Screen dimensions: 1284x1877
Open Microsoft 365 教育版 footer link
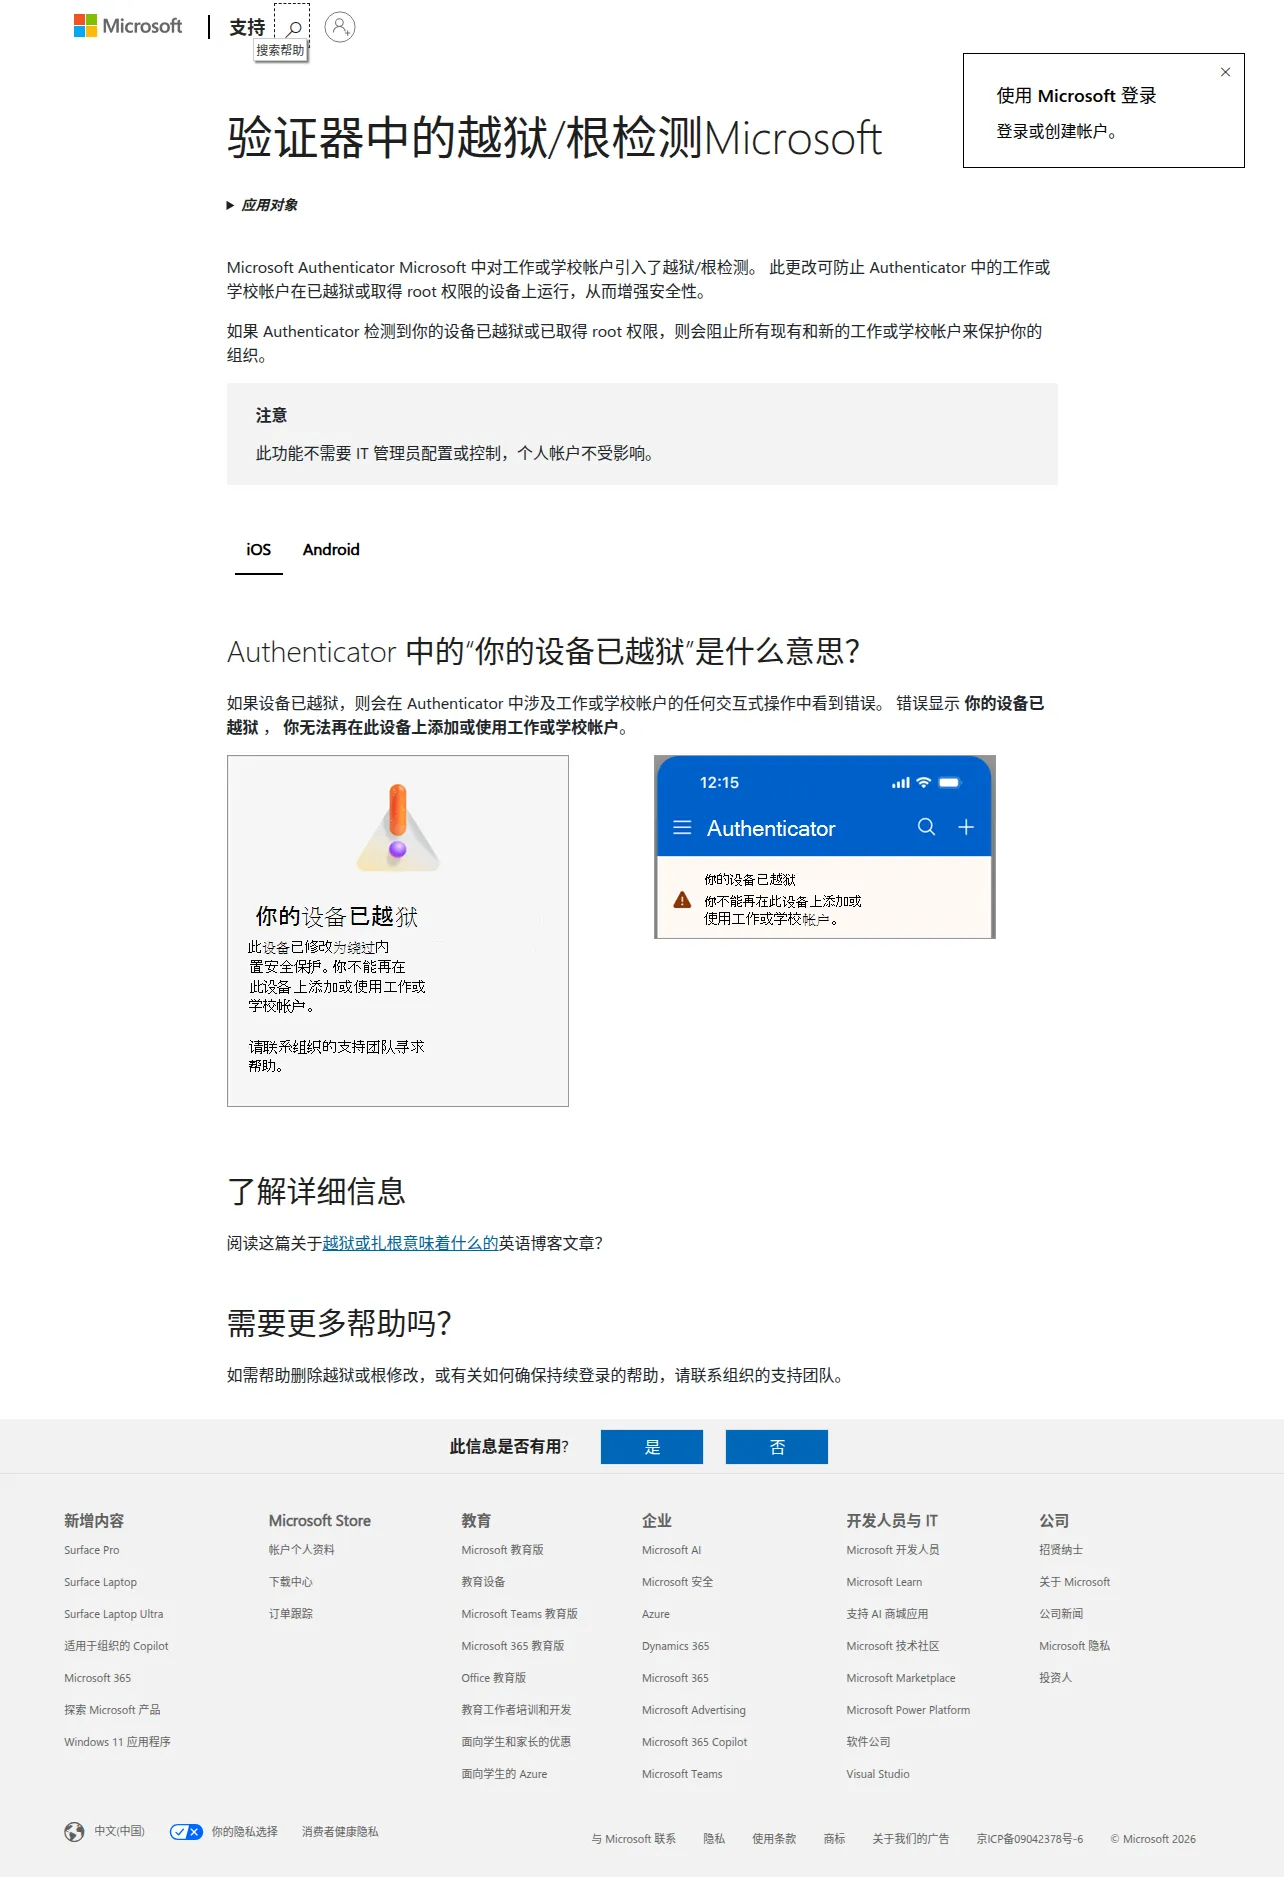point(513,1646)
